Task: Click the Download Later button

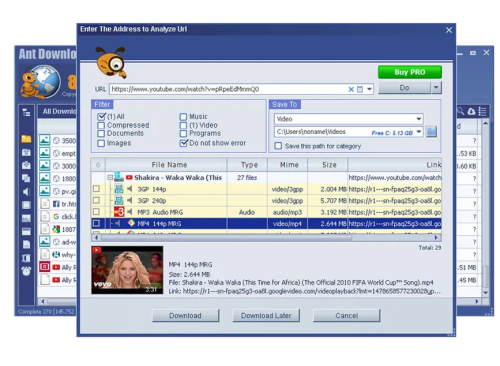Action: pos(266,315)
